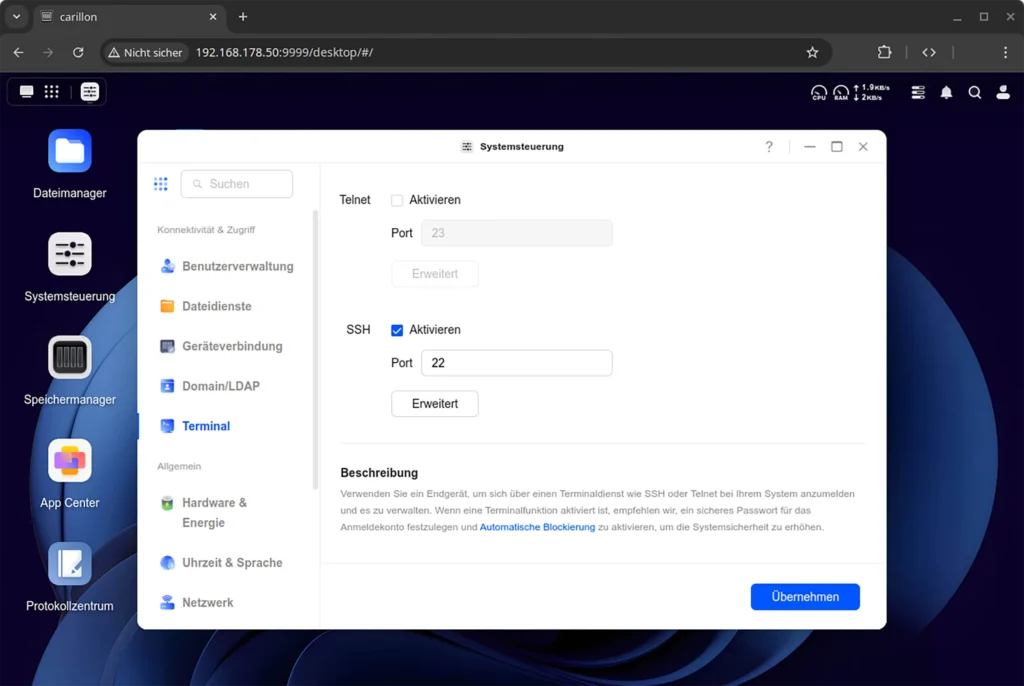Click the SSH port input field
Screen dimensions: 1024x686
516,363
